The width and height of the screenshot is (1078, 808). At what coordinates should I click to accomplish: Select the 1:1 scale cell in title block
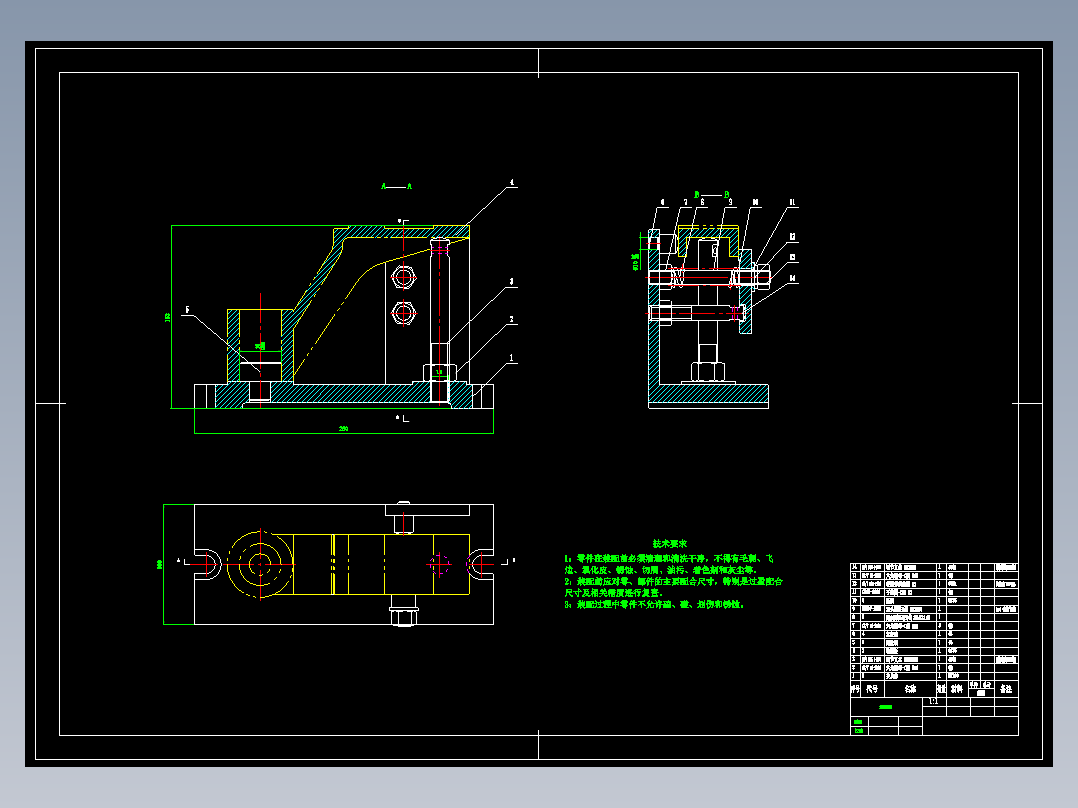tap(933, 702)
